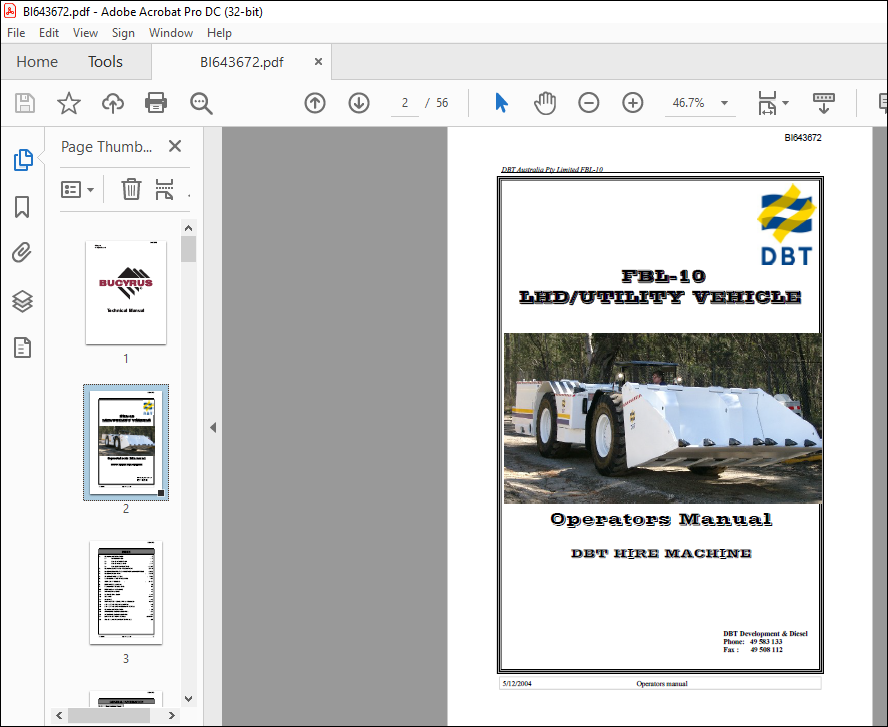Click 'LHD/UTILITY VEHICLE' title text
This screenshot has height=727, width=888.
[660, 297]
